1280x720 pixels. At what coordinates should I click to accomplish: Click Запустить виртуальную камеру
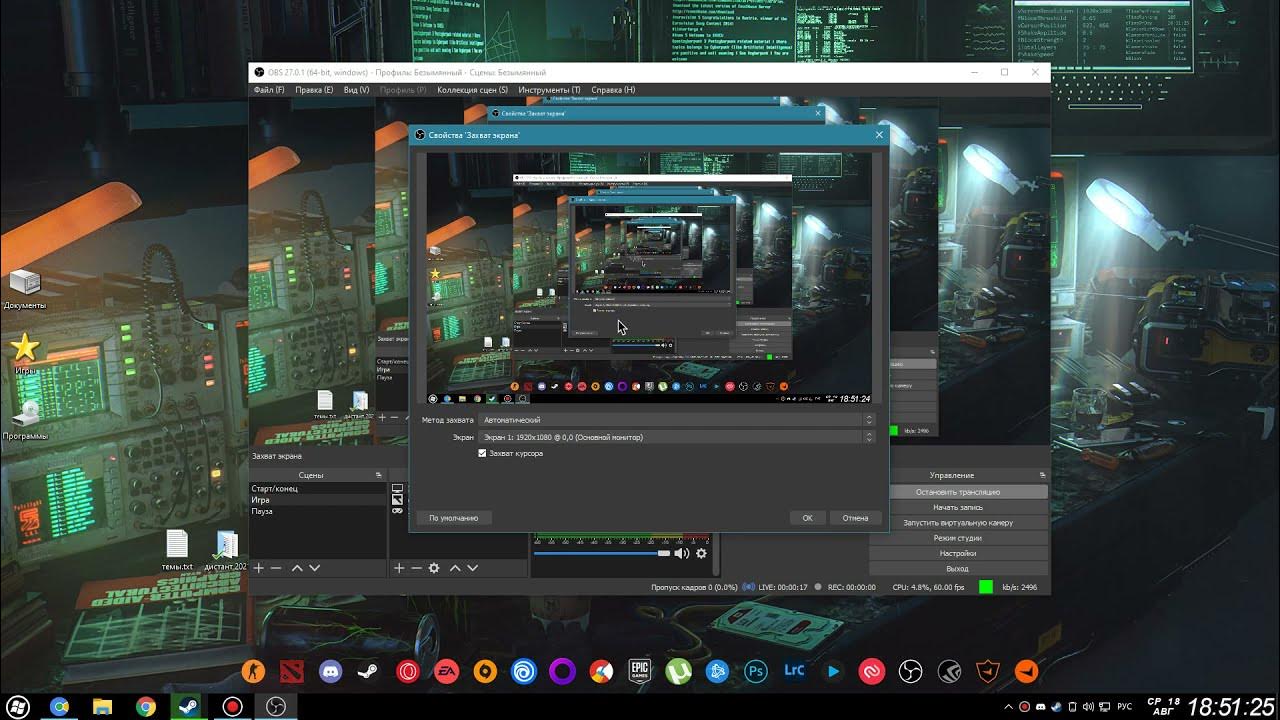coord(958,523)
